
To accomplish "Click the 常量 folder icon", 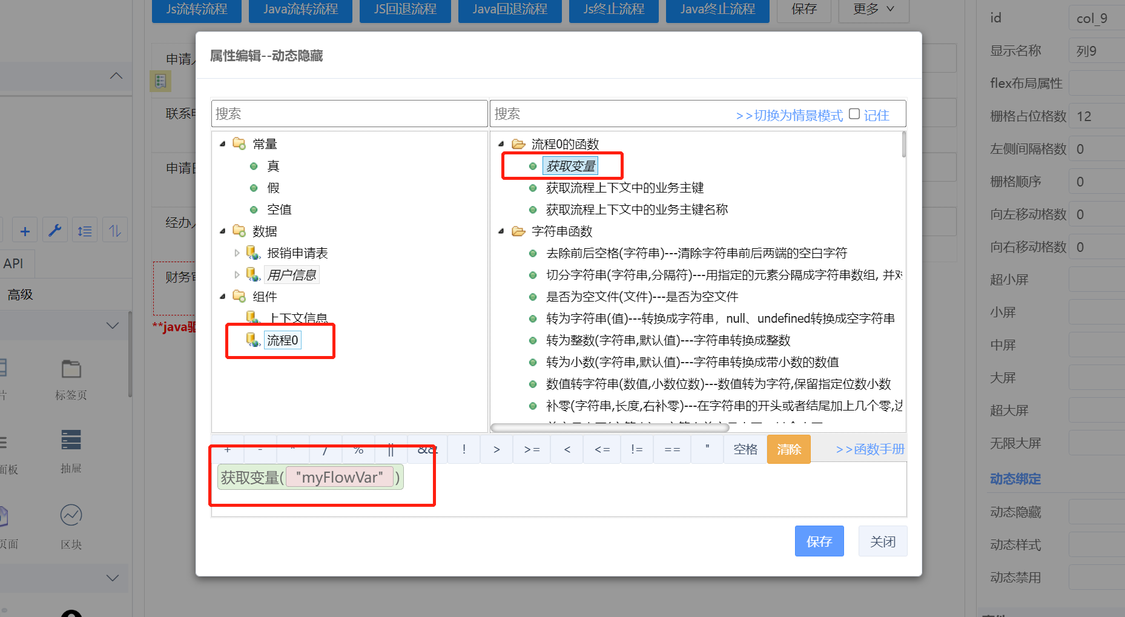I will pos(239,144).
